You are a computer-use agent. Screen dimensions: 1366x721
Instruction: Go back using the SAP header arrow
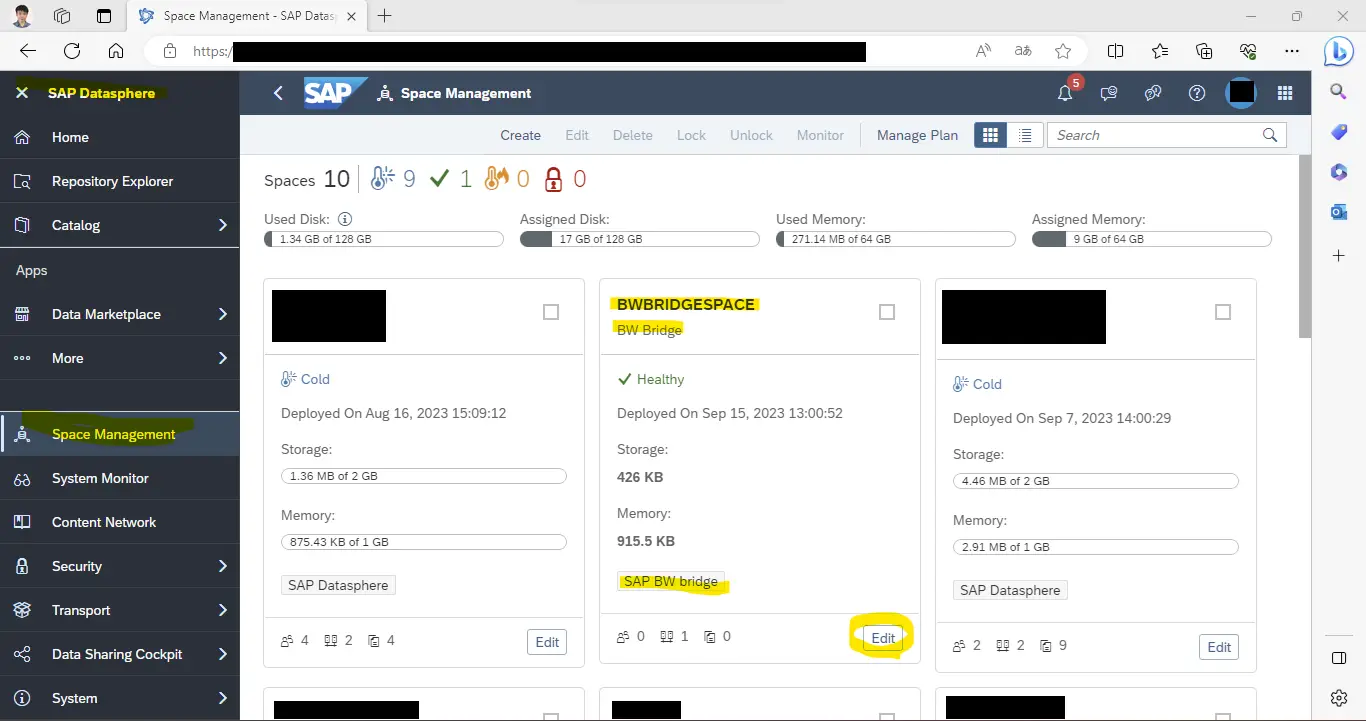coord(279,93)
